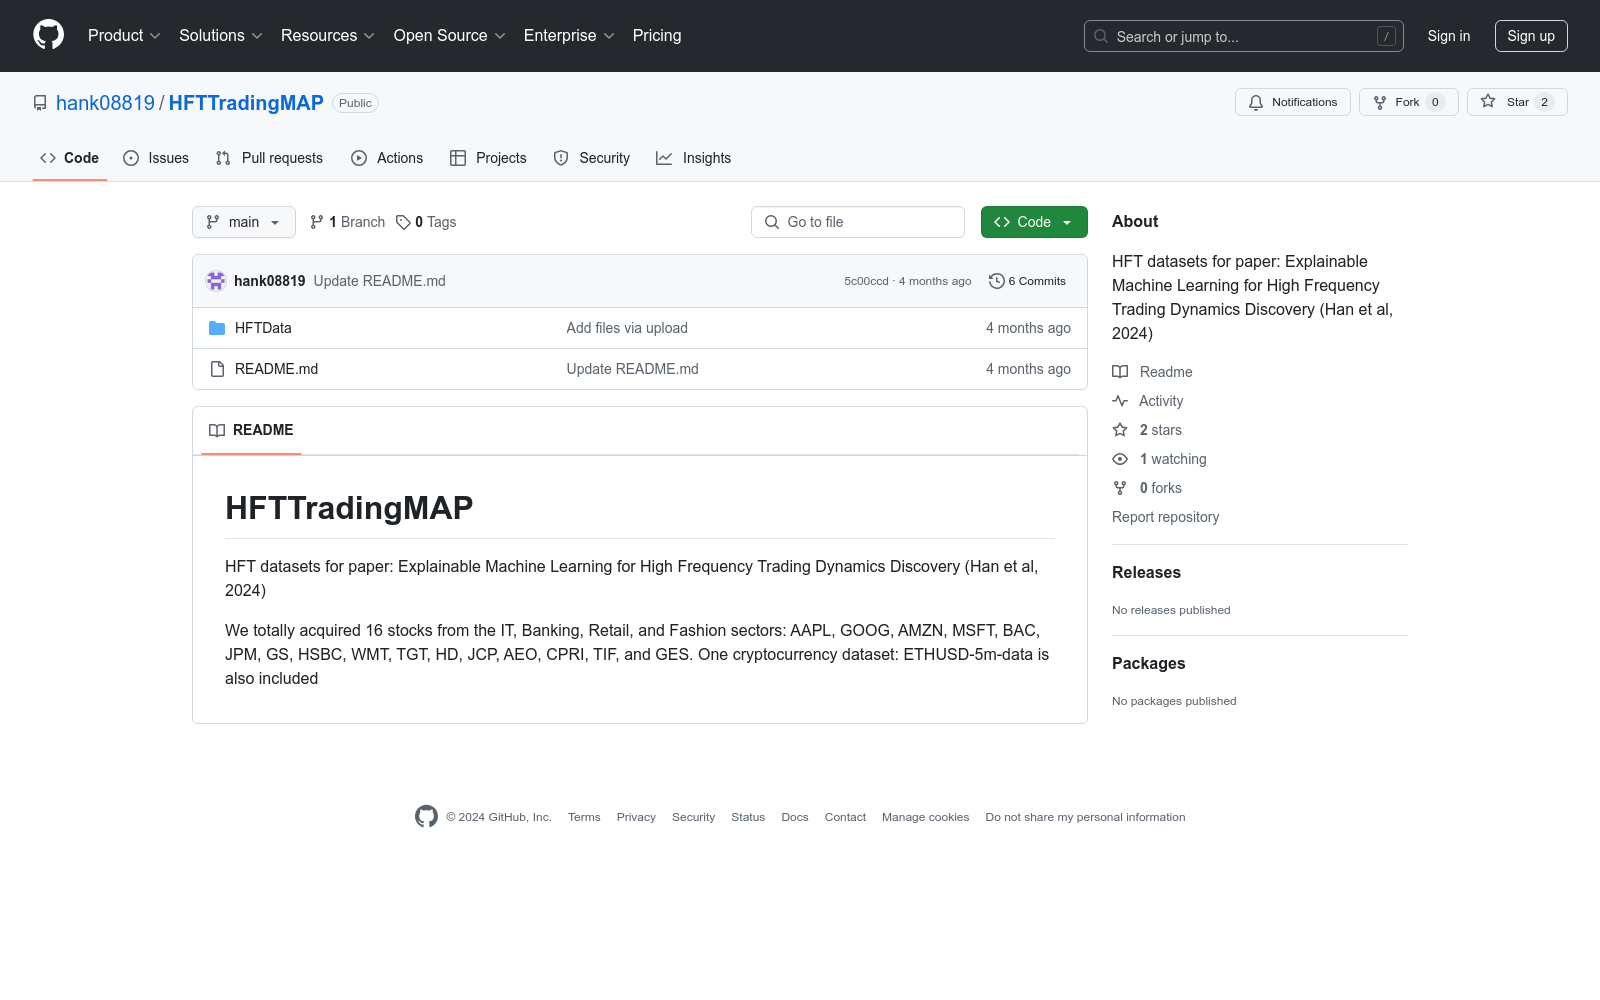Open the Security tab
Image resolution: width=1600 pixels, height=1000 pixels.
click(x=592, y=158)
